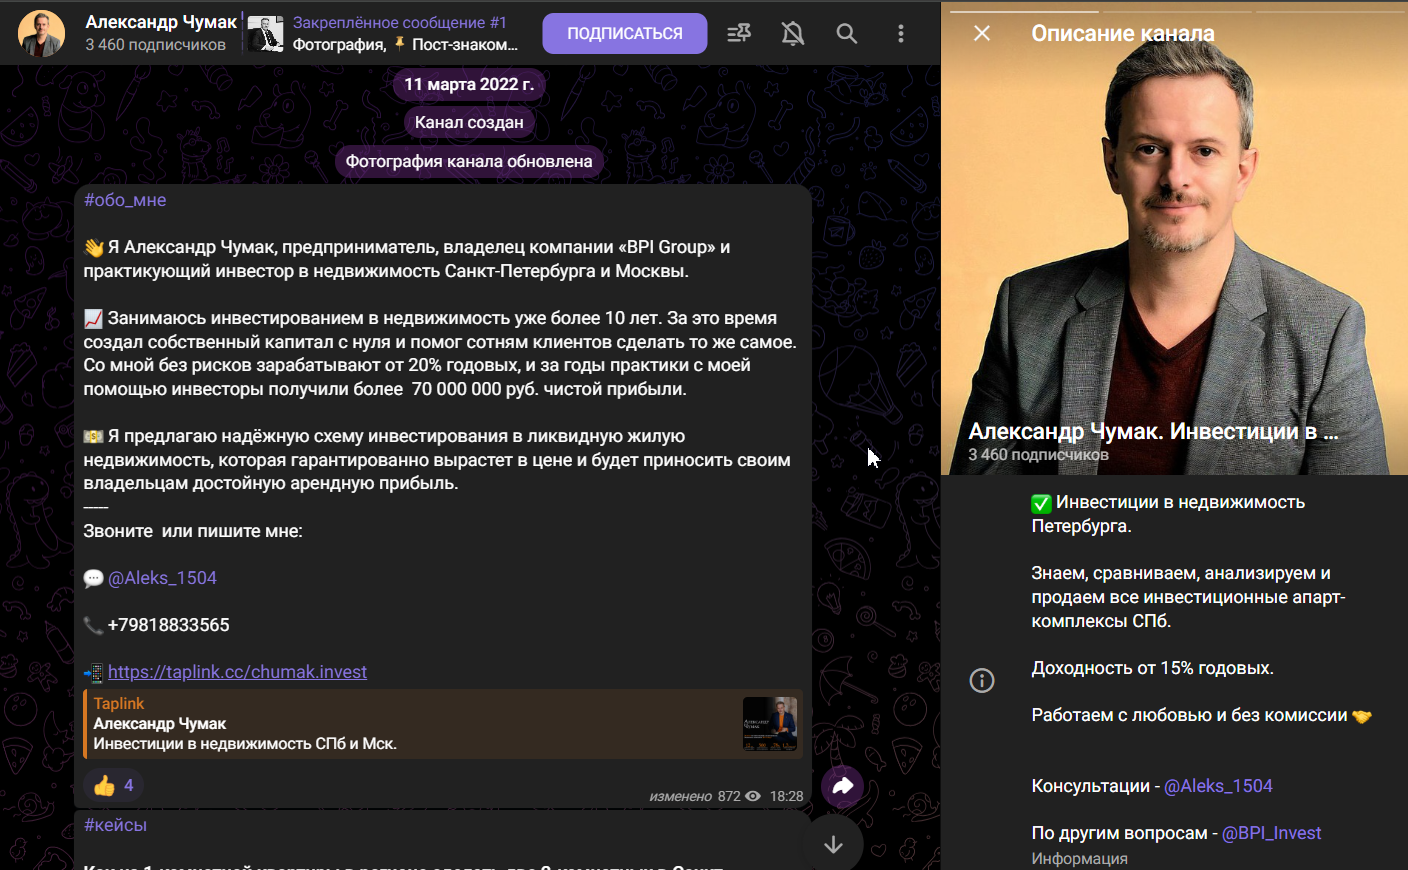Toggle channel notifications bell icon
This screenshot has height=870, width=1408.
tap(793, 33)
